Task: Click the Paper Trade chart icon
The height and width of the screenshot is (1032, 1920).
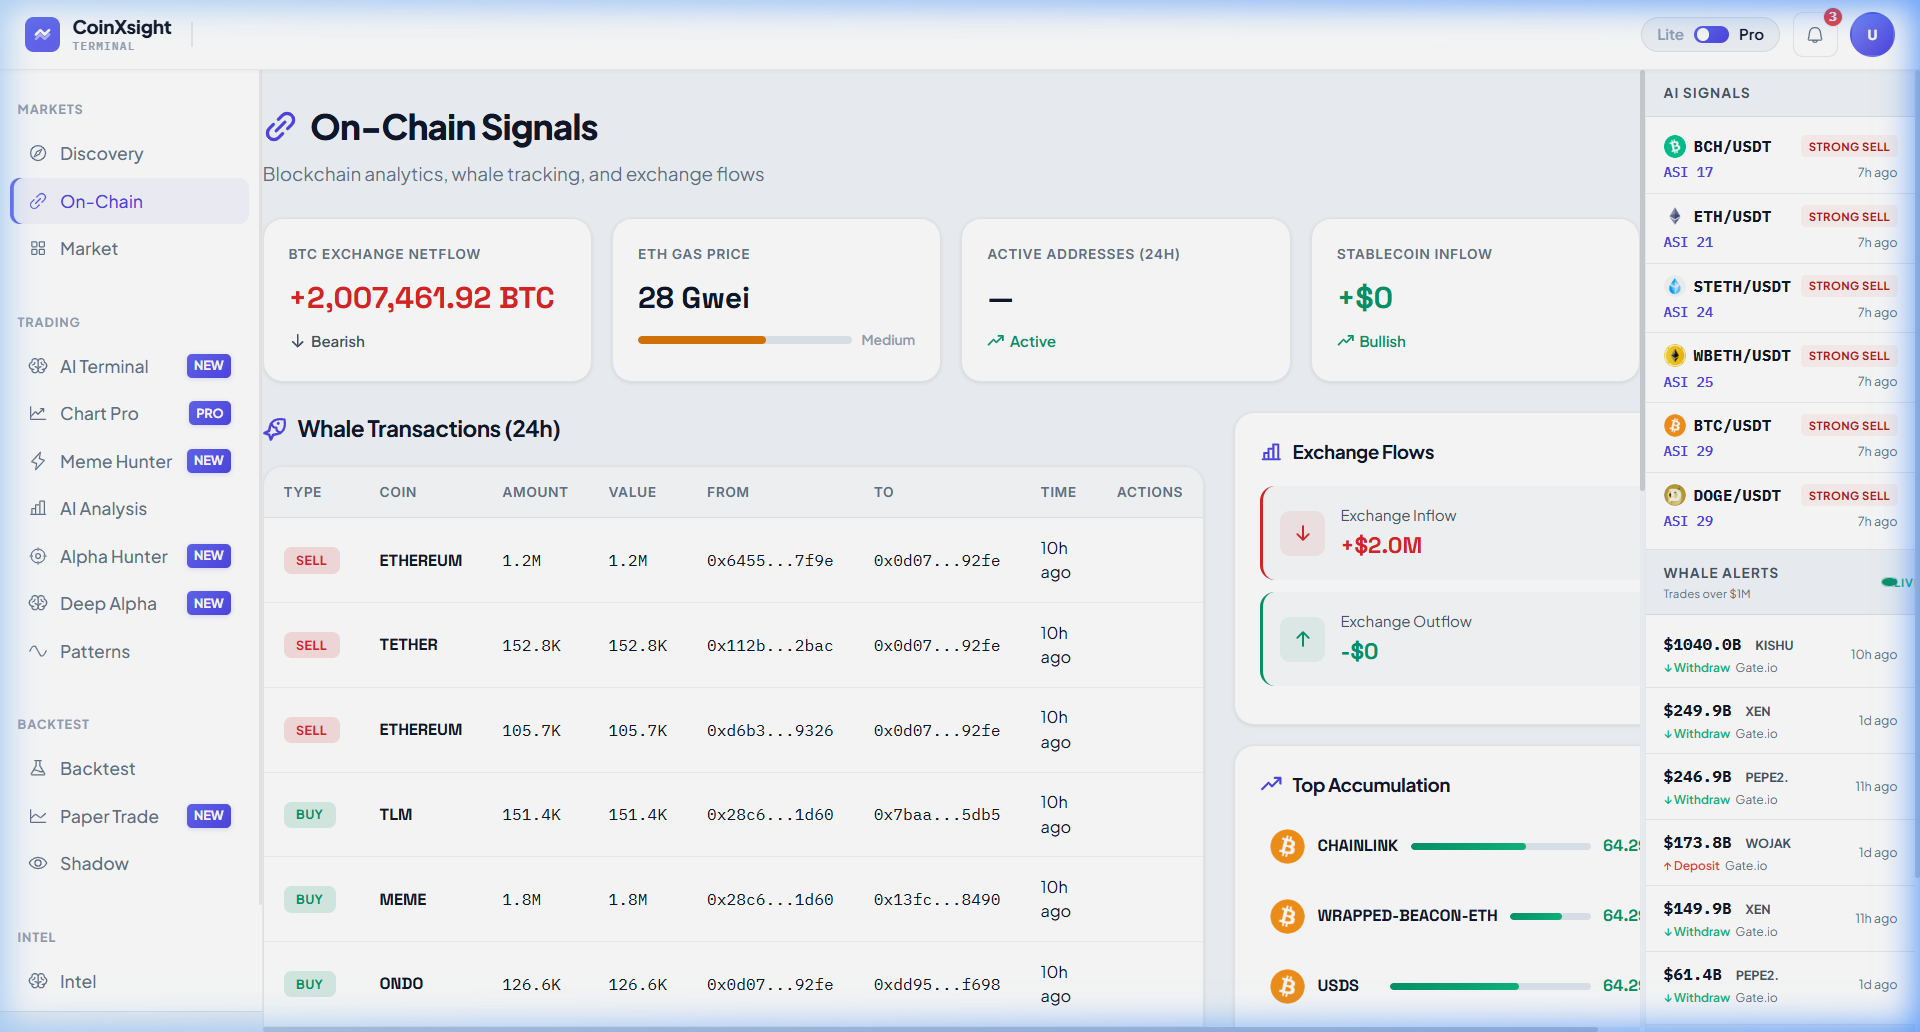Action: coord(38,816)
